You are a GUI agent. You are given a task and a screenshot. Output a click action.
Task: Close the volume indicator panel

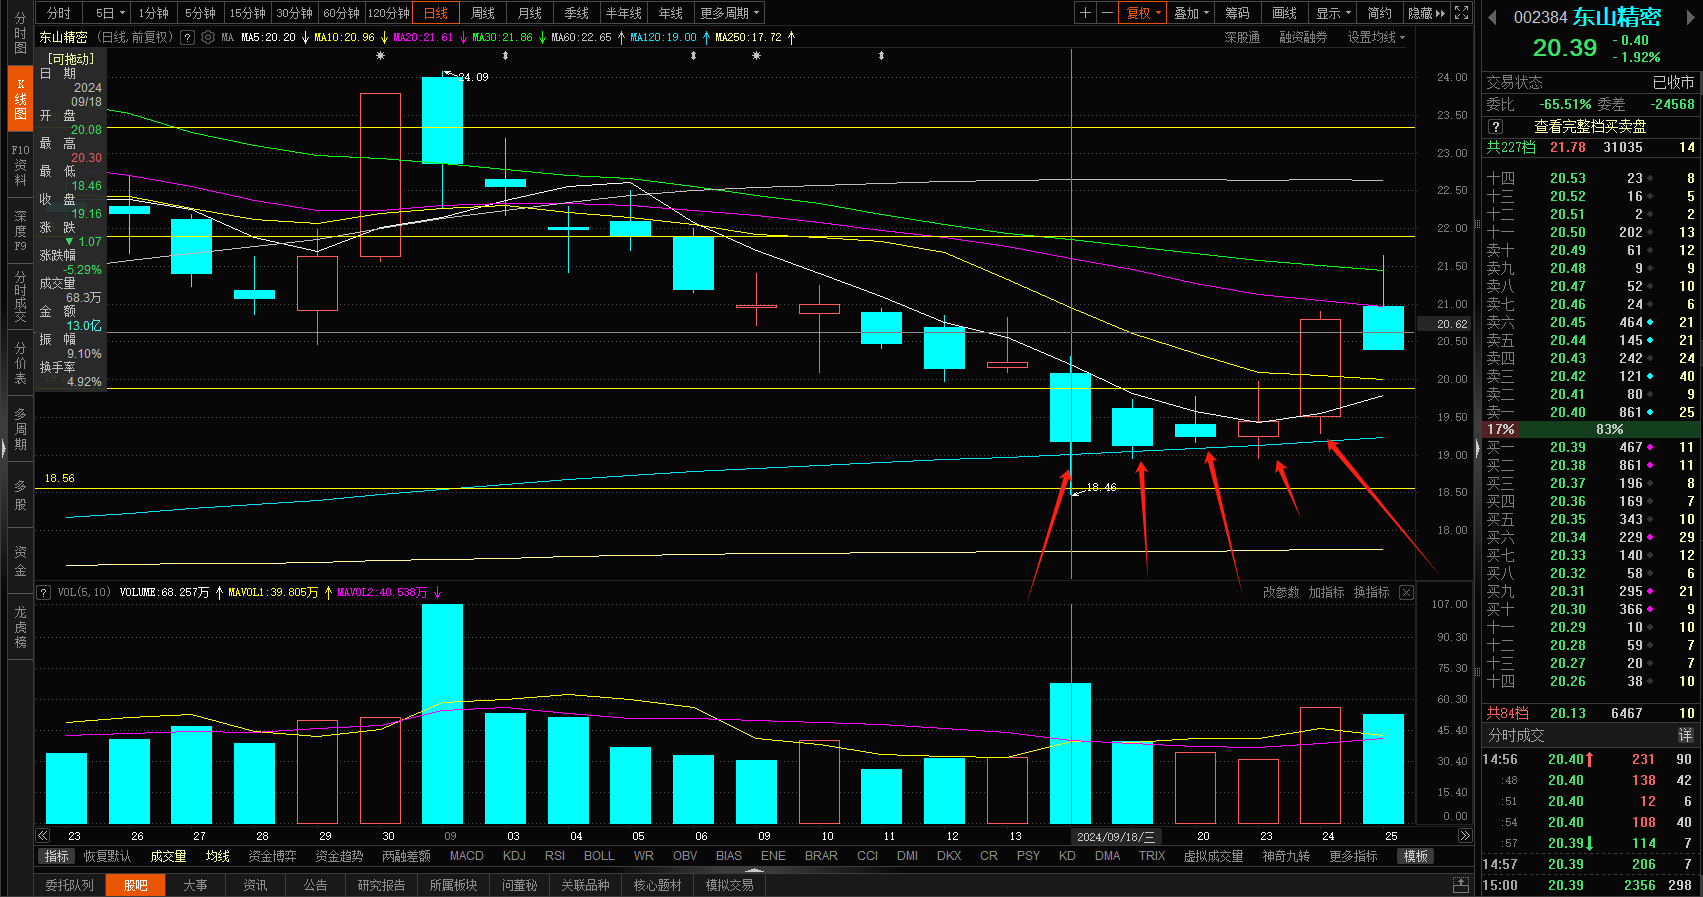(1406, 593)
